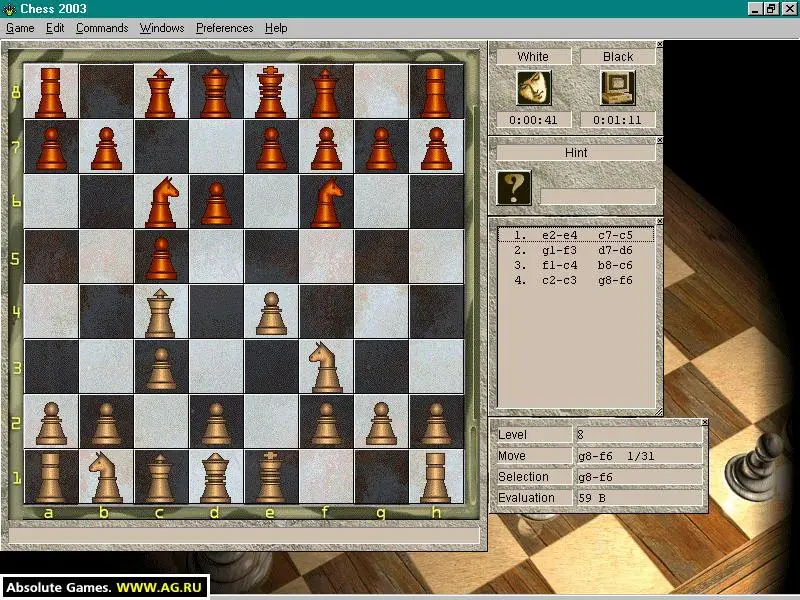The image size is (800, 600).
Task: Click the Evaluation field showing 59 B
Action: [x=639, y=497]
